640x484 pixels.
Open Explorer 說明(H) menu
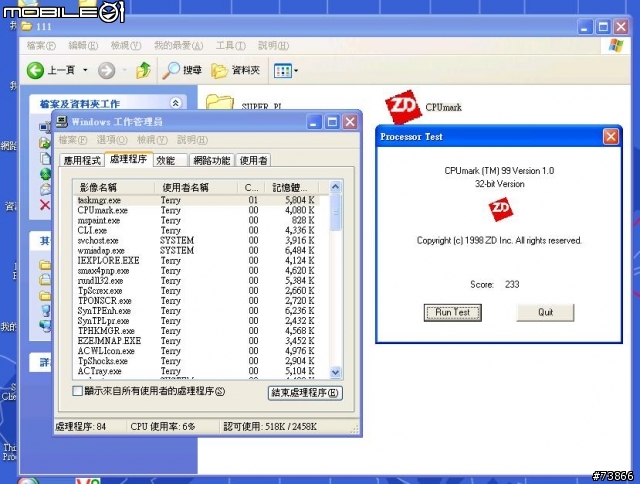point(273,45)
